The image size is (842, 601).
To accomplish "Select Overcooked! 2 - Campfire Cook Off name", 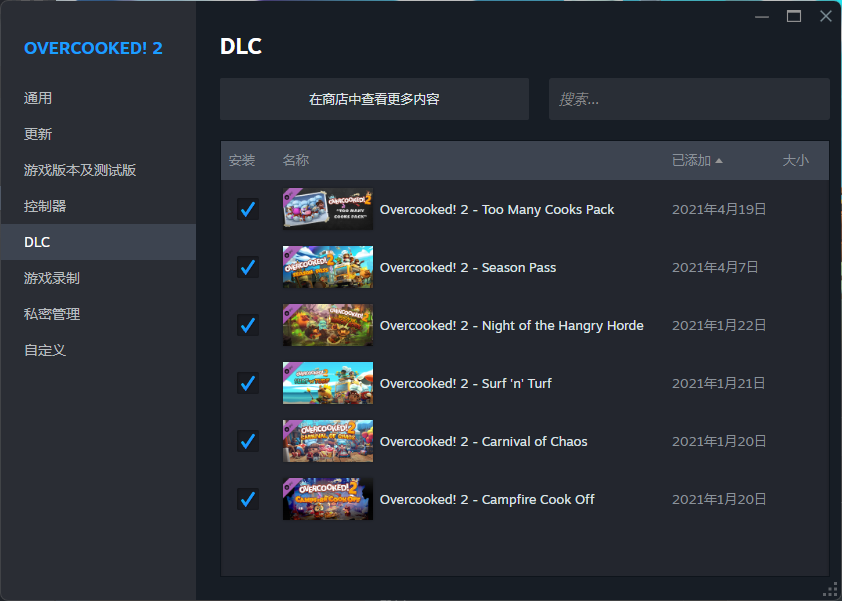I will click(487, 499).
